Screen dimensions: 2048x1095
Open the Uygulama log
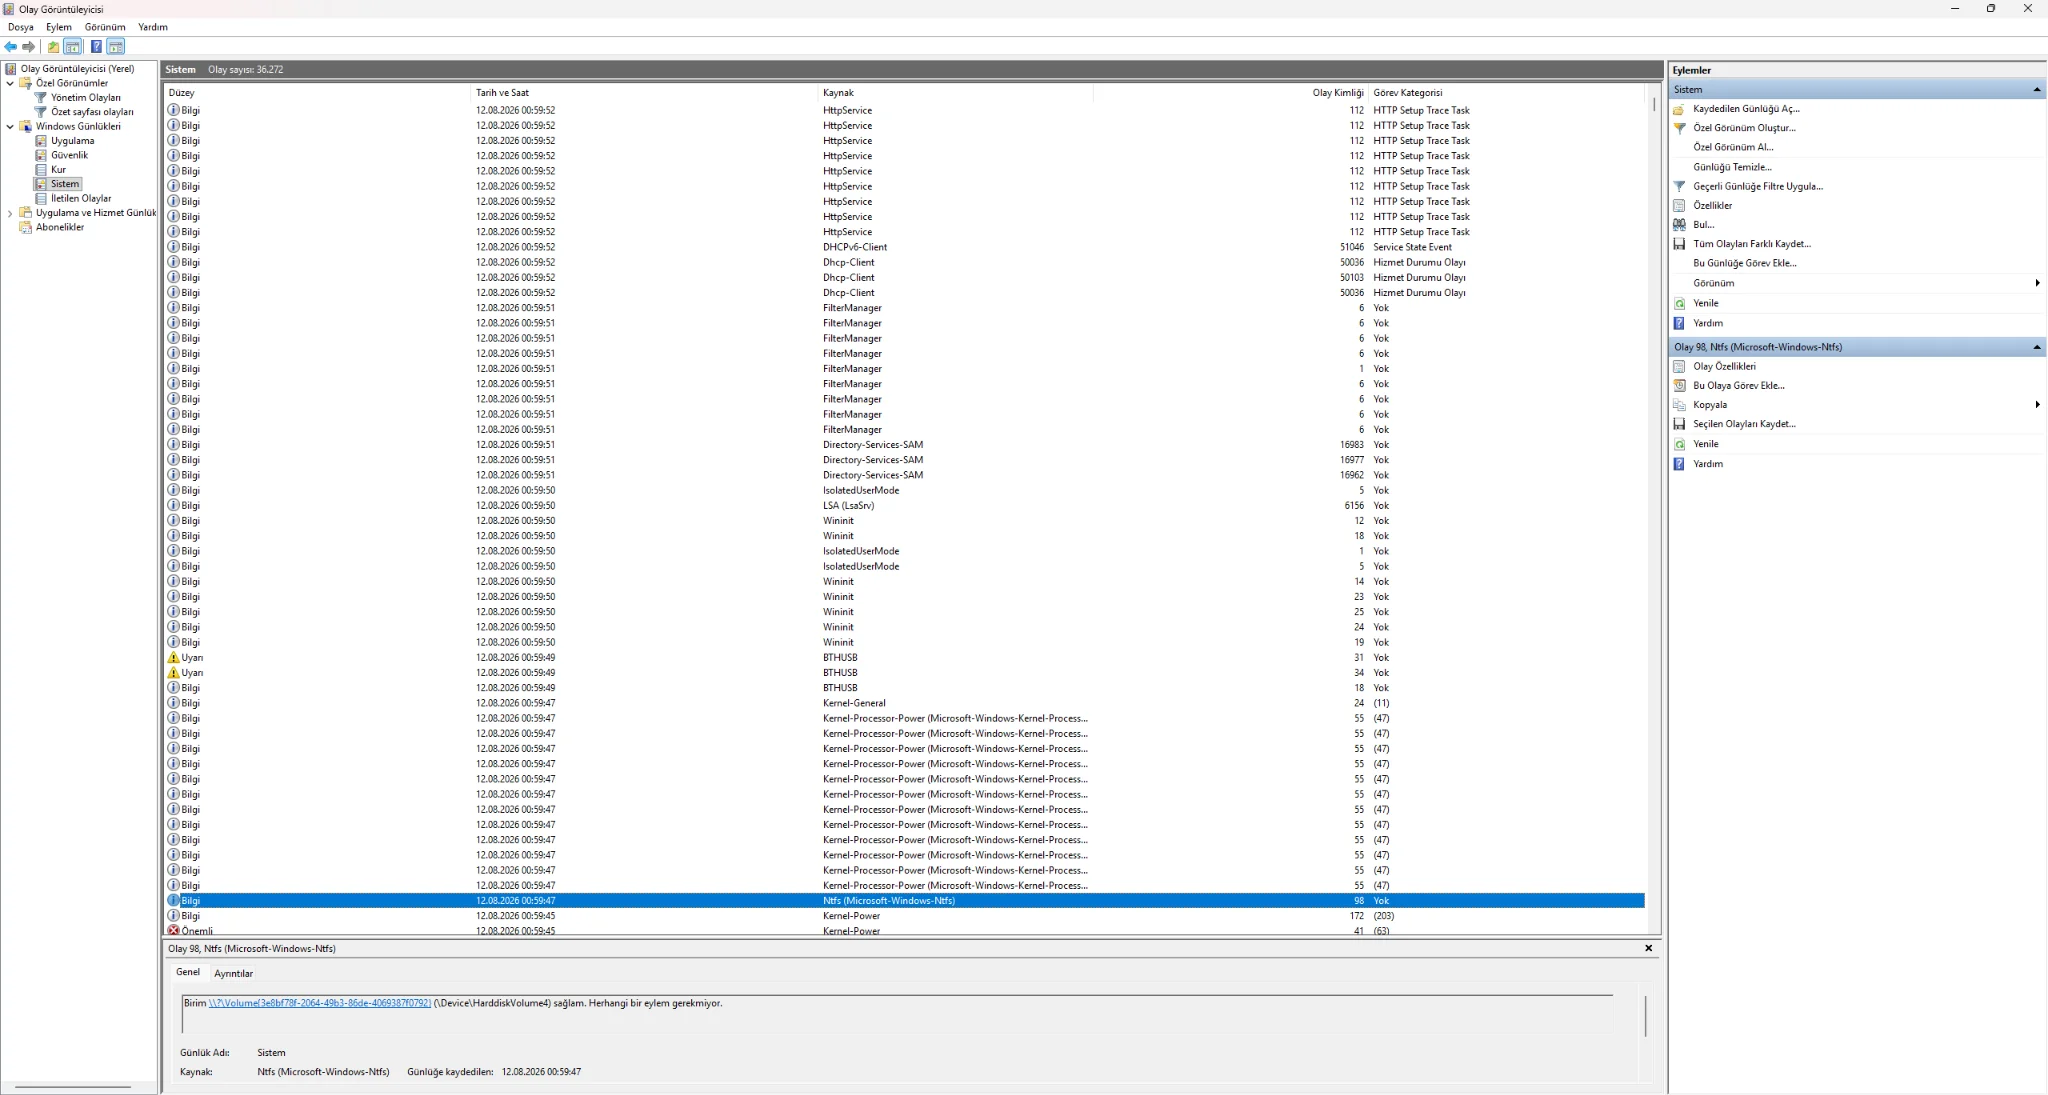click(72, 141)
